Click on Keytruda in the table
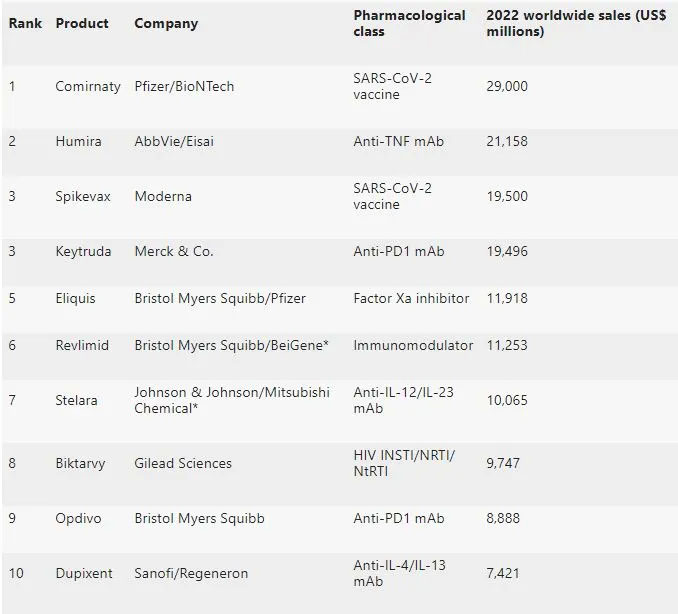Screen dimensions: 678x614 (83, 251)
